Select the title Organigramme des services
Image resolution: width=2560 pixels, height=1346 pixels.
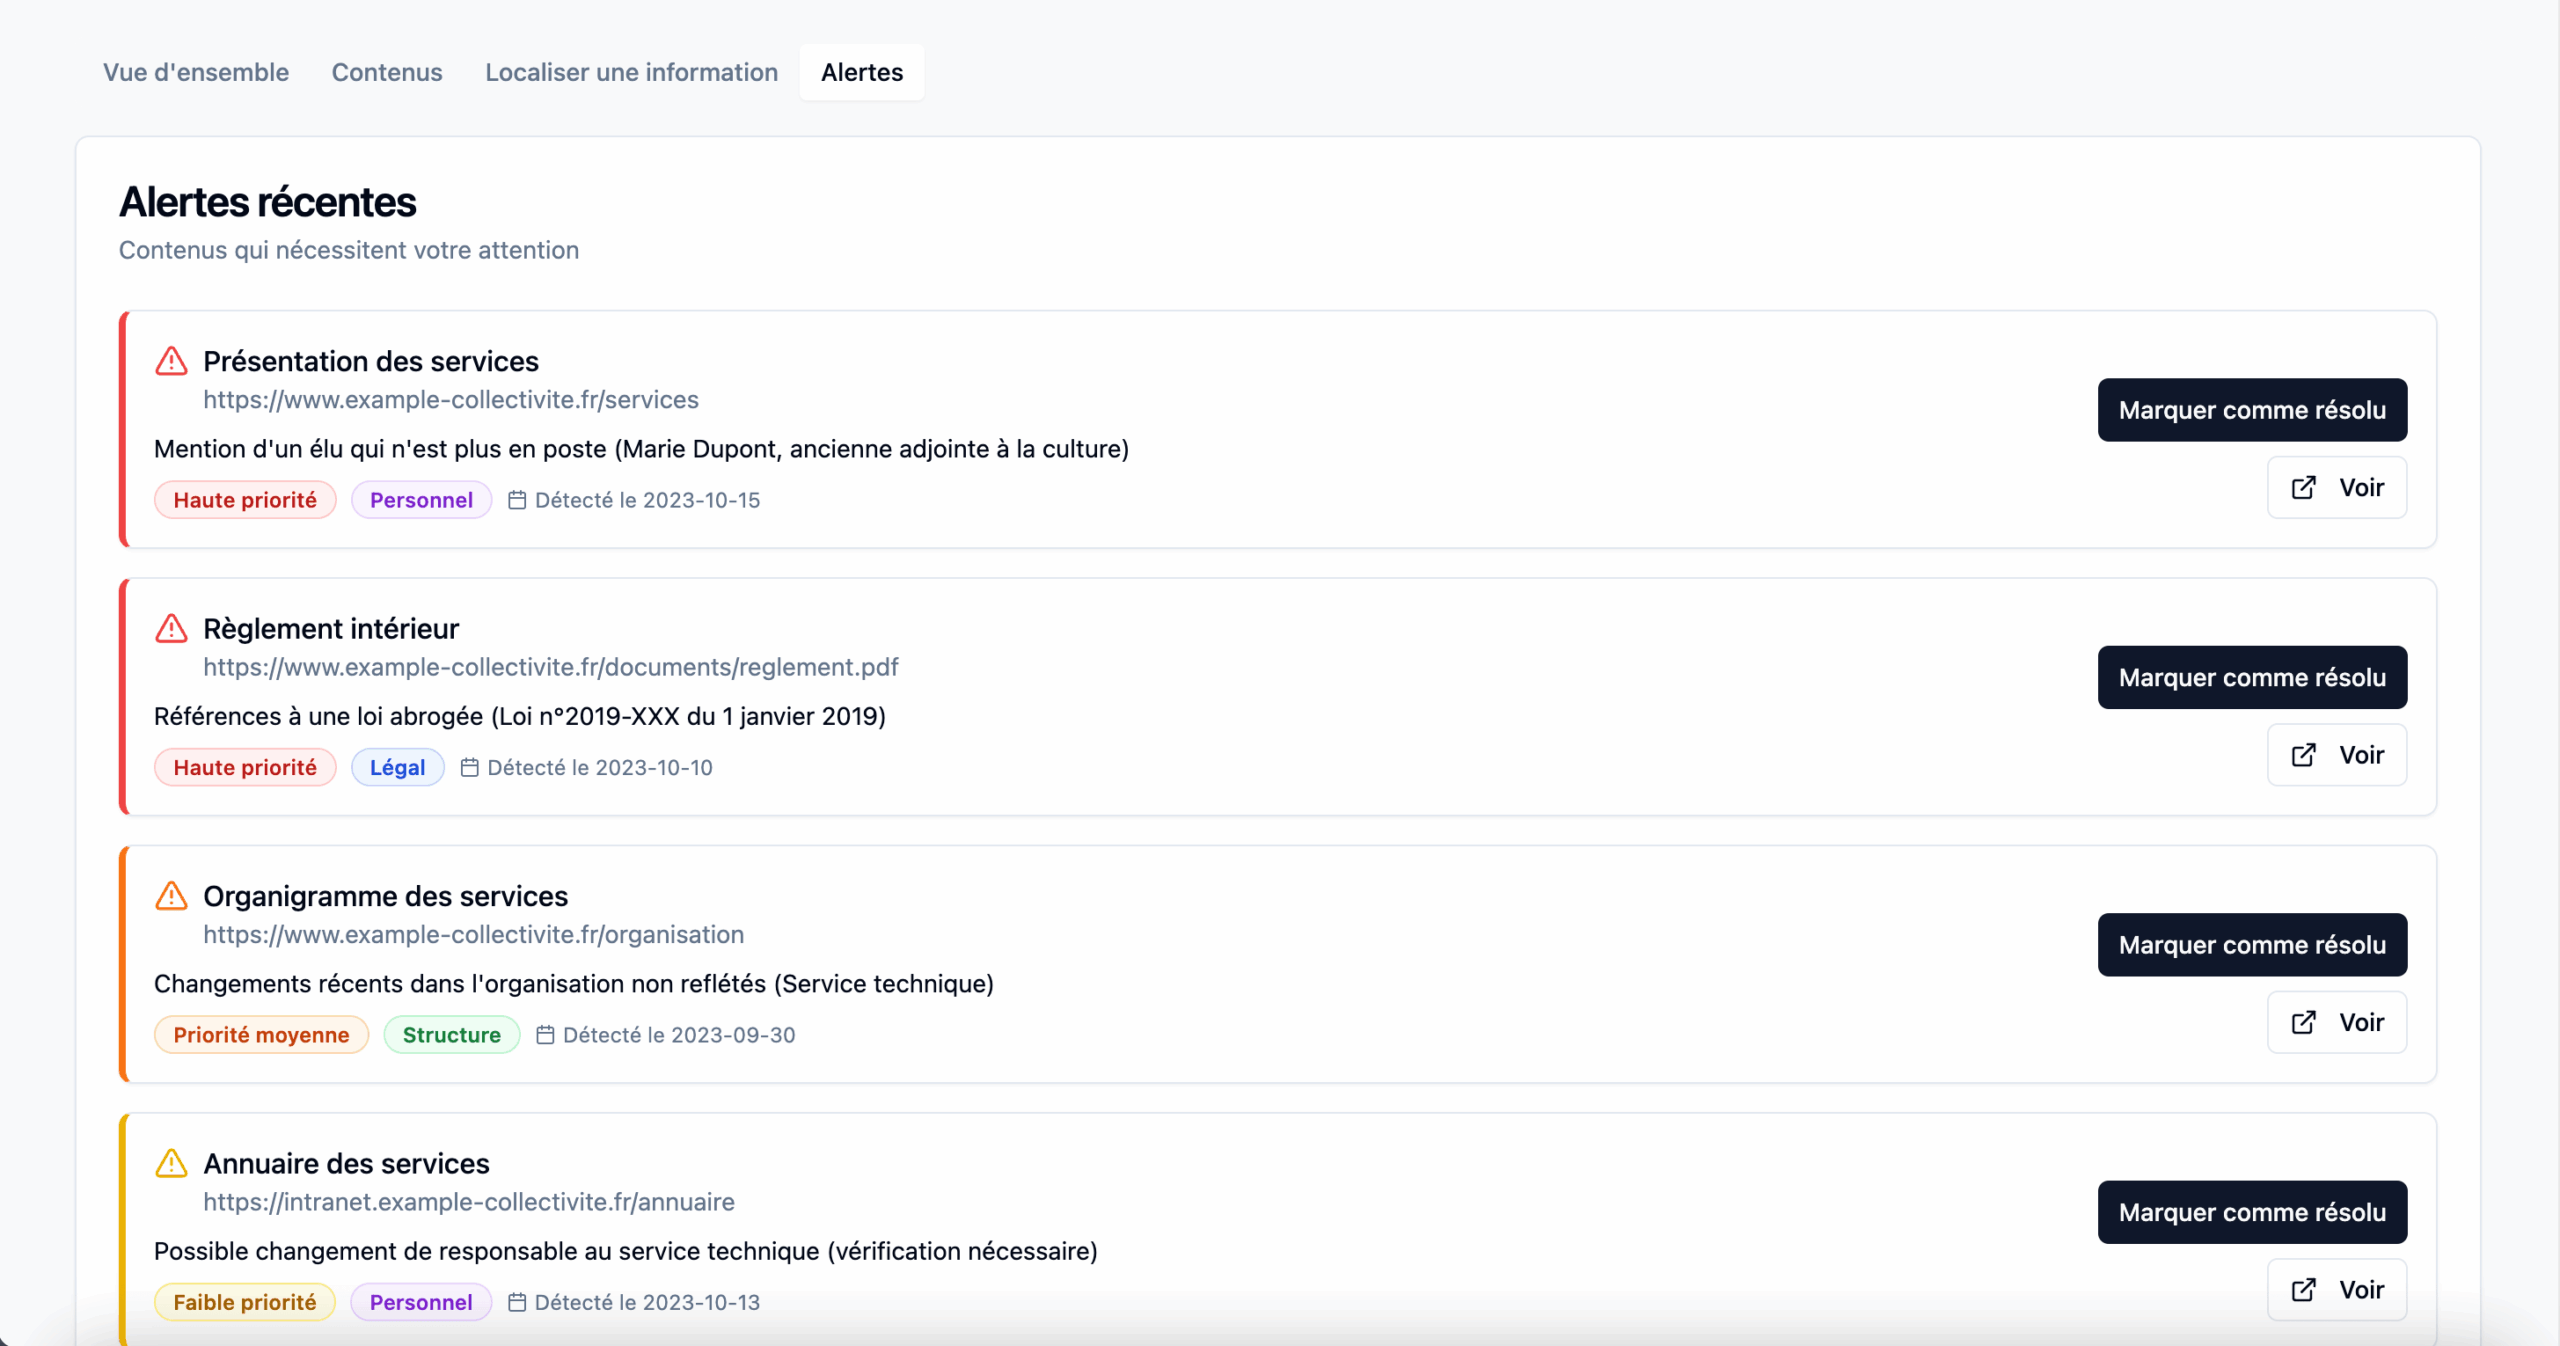tap(385, 896)
